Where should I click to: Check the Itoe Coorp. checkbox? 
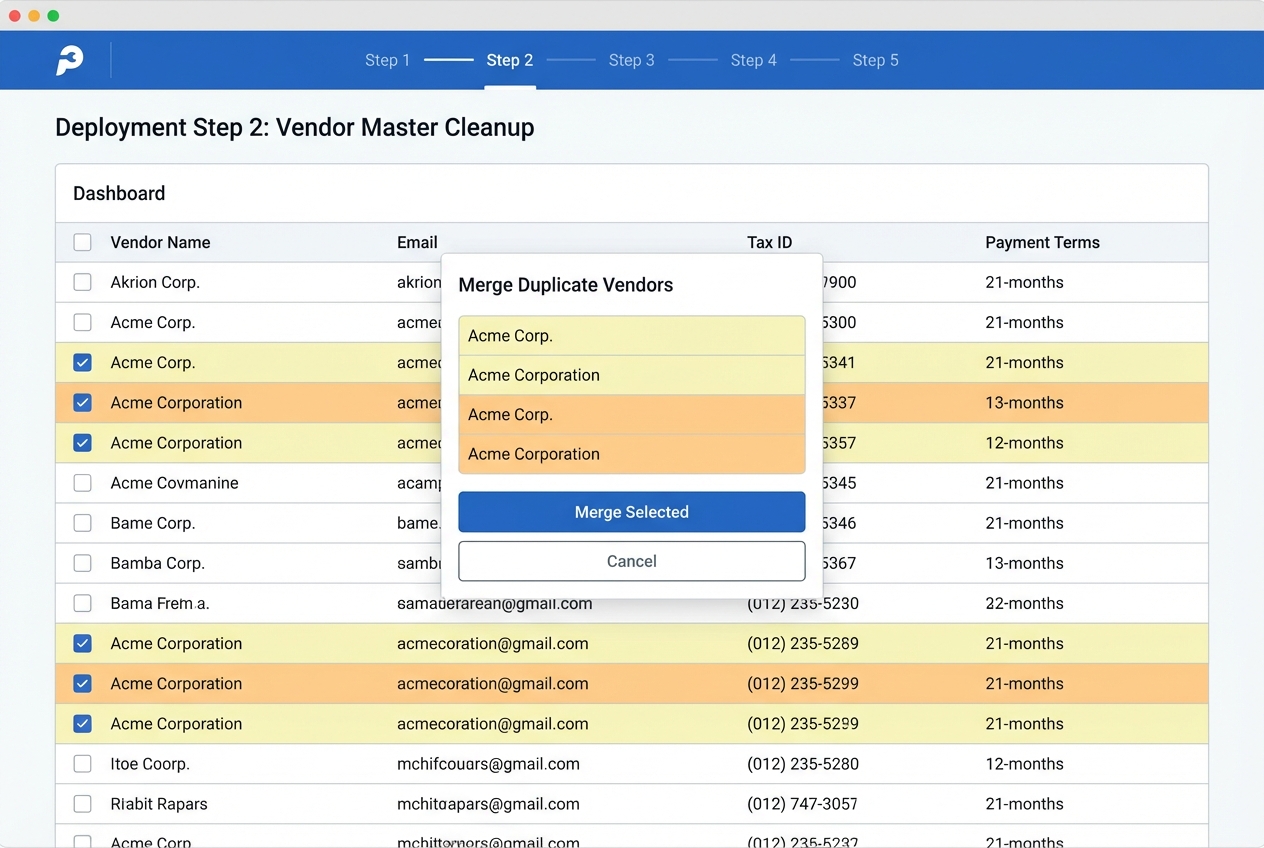[82, 763]
